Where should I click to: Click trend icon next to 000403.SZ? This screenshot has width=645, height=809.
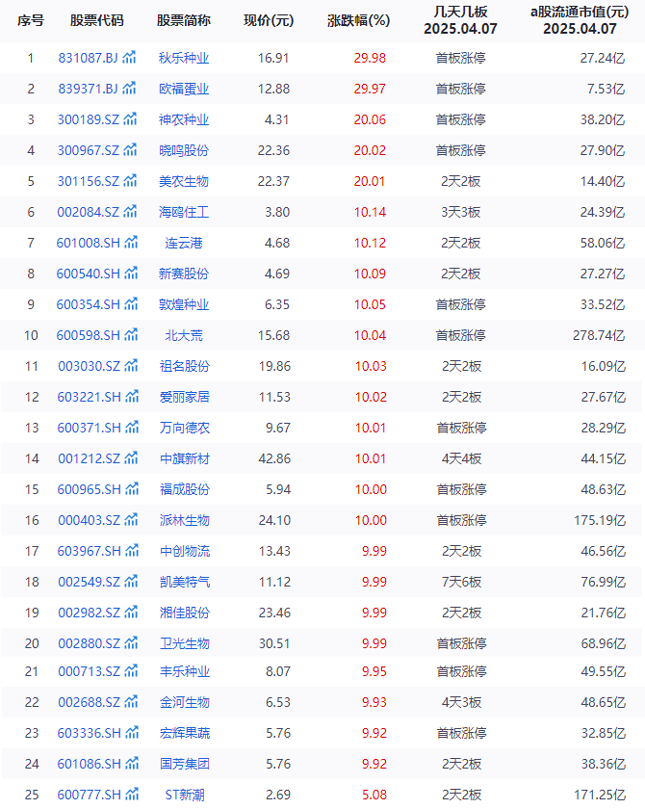click(132, 520)
